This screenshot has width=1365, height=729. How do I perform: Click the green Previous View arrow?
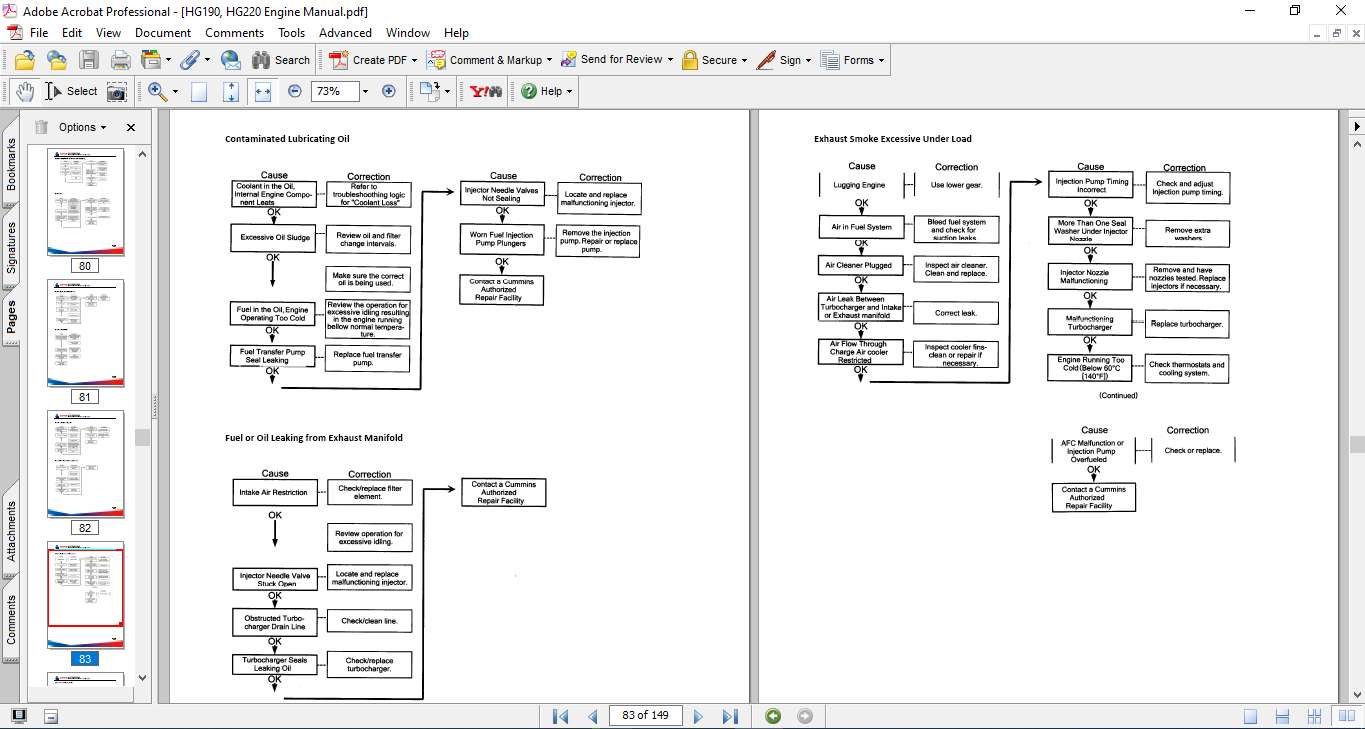773,716
